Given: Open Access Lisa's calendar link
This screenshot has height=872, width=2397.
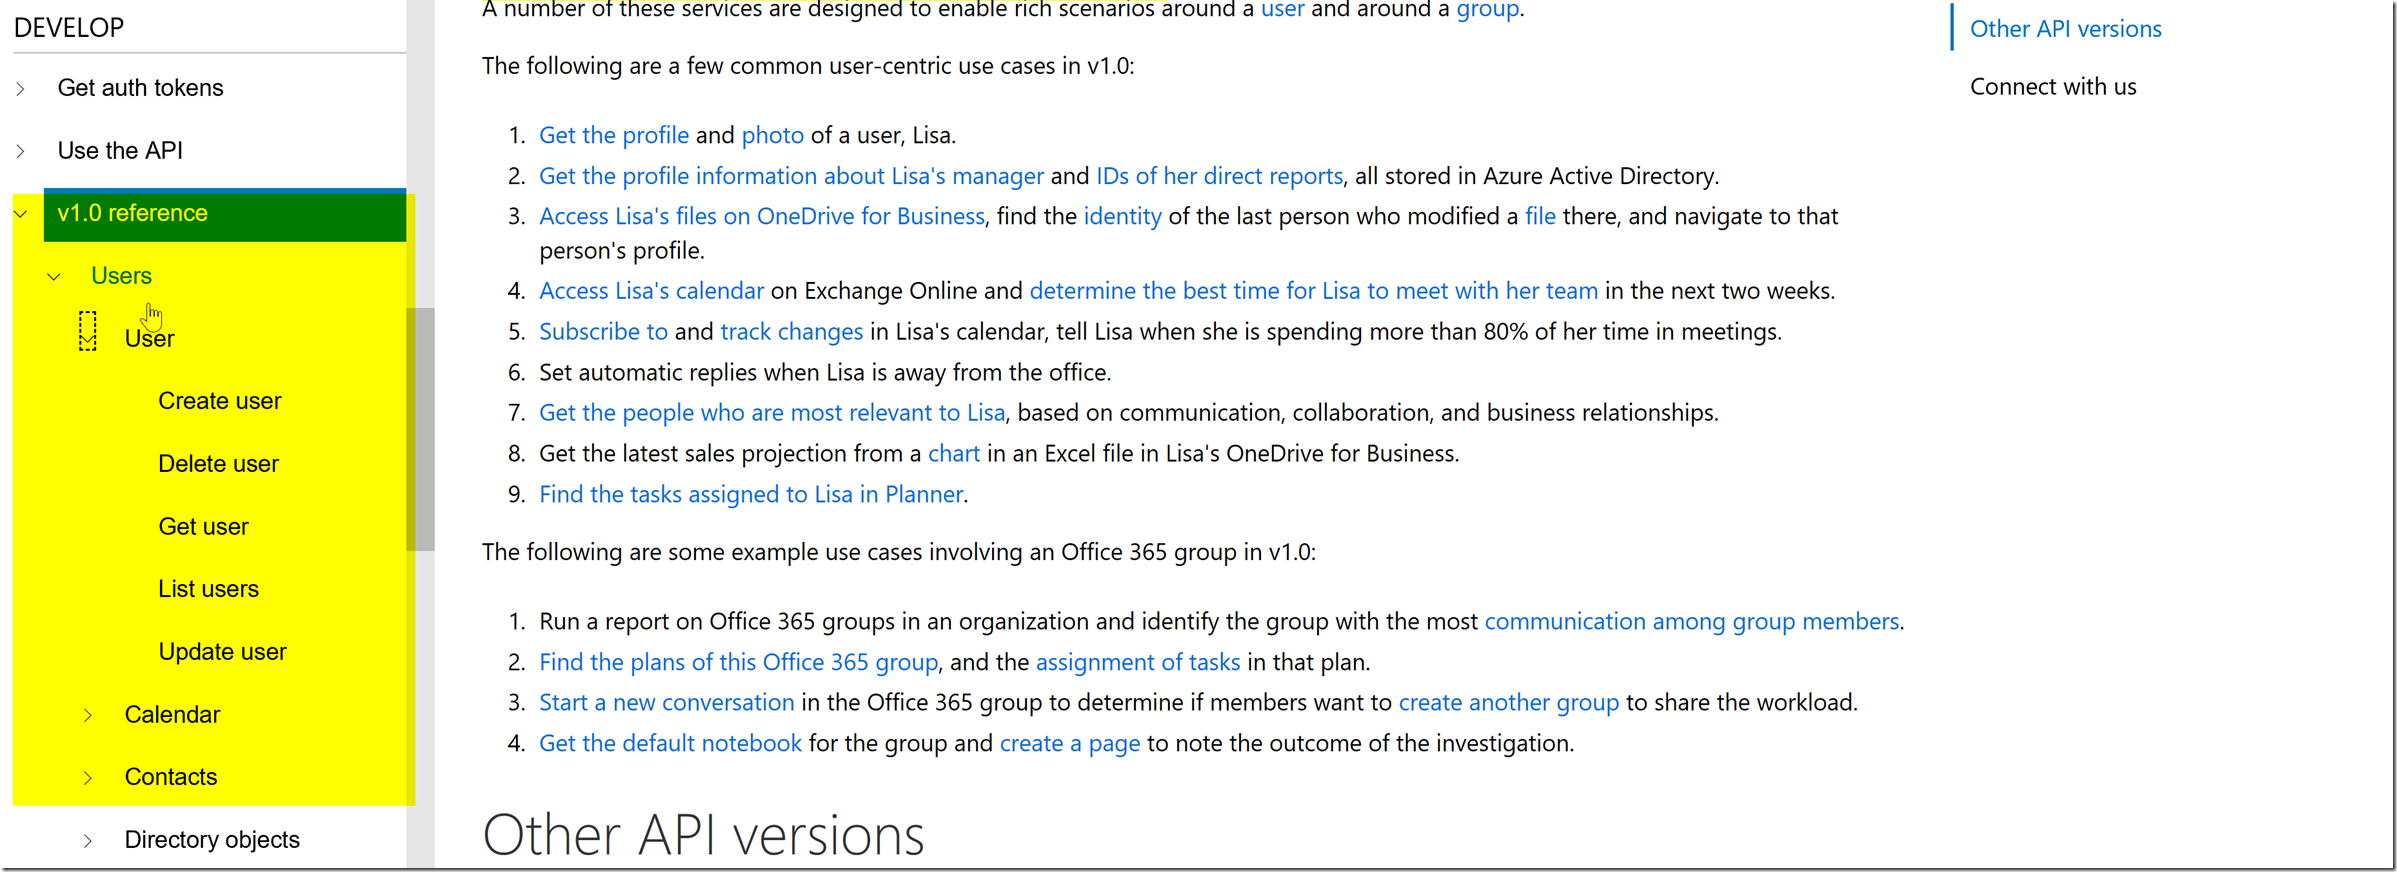Looking at the screenshot, I should tap(651, 291).
